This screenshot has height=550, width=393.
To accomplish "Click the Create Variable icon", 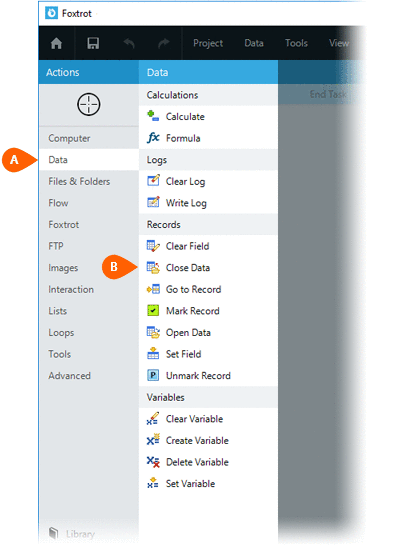I will tap(153, 440).
